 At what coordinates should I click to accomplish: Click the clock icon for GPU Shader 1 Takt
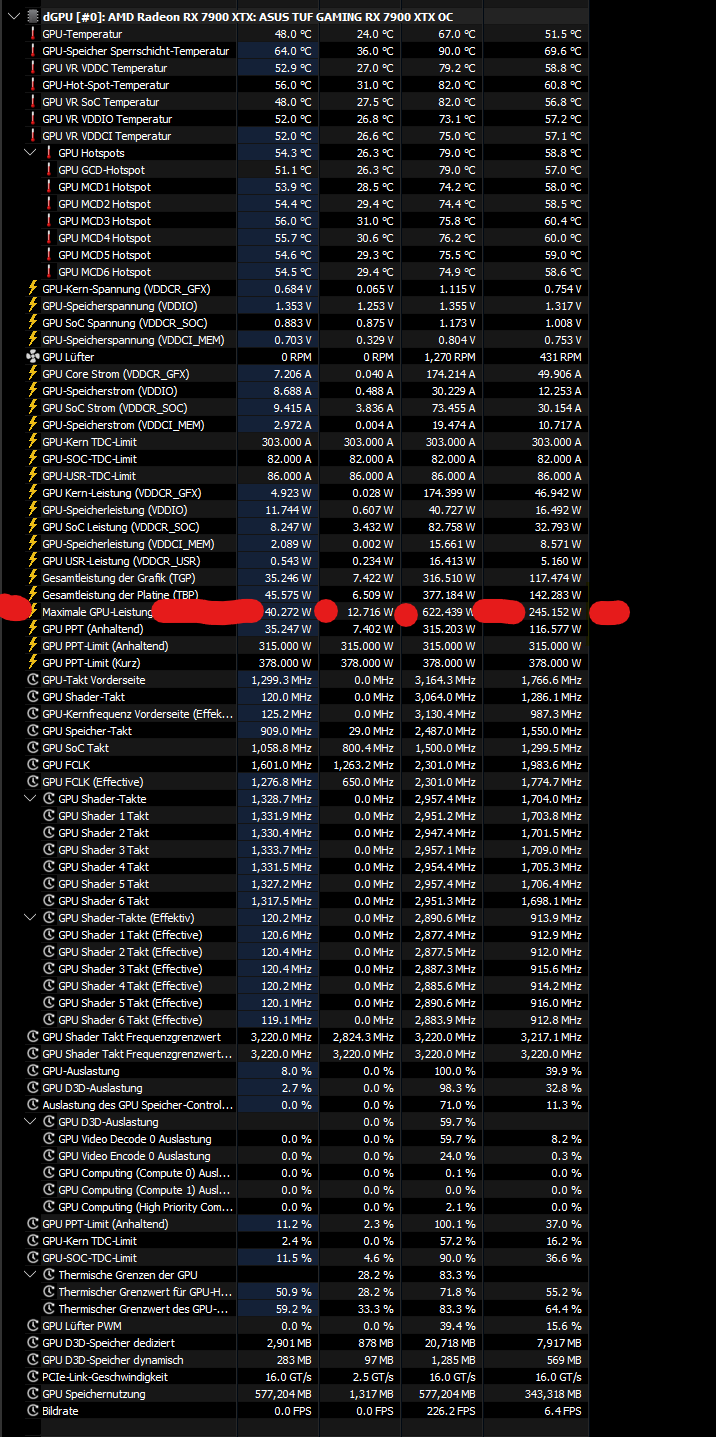click(49, 816)
